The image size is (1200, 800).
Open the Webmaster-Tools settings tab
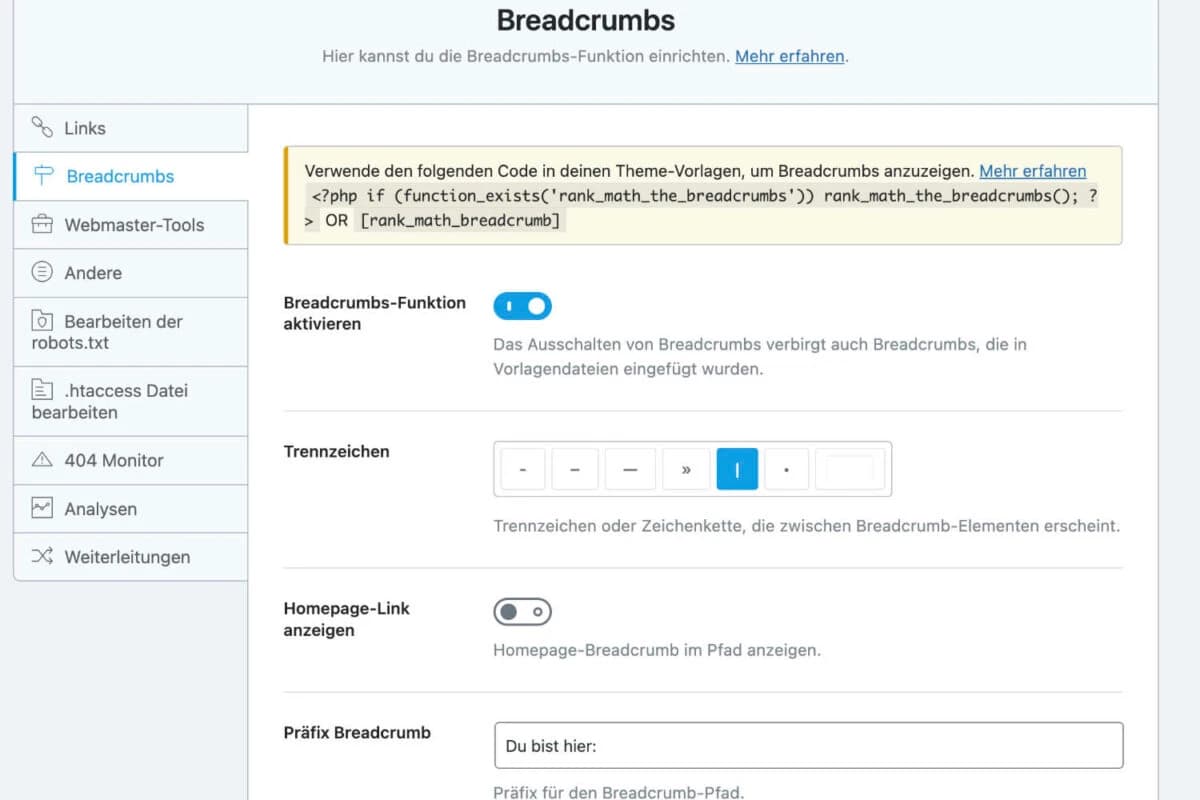[x=134, y=225]
